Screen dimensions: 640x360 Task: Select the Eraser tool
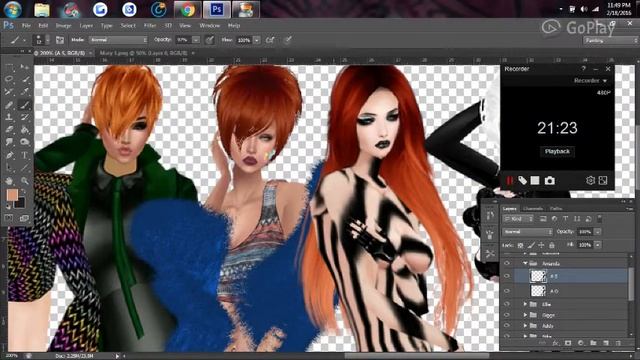pyautogui.click(x=9, y=130)
